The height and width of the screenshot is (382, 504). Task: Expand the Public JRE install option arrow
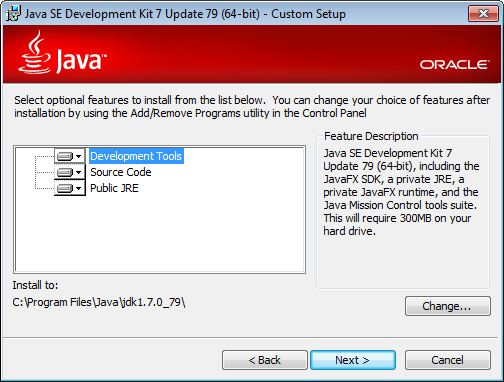click(x=79, y=188)
